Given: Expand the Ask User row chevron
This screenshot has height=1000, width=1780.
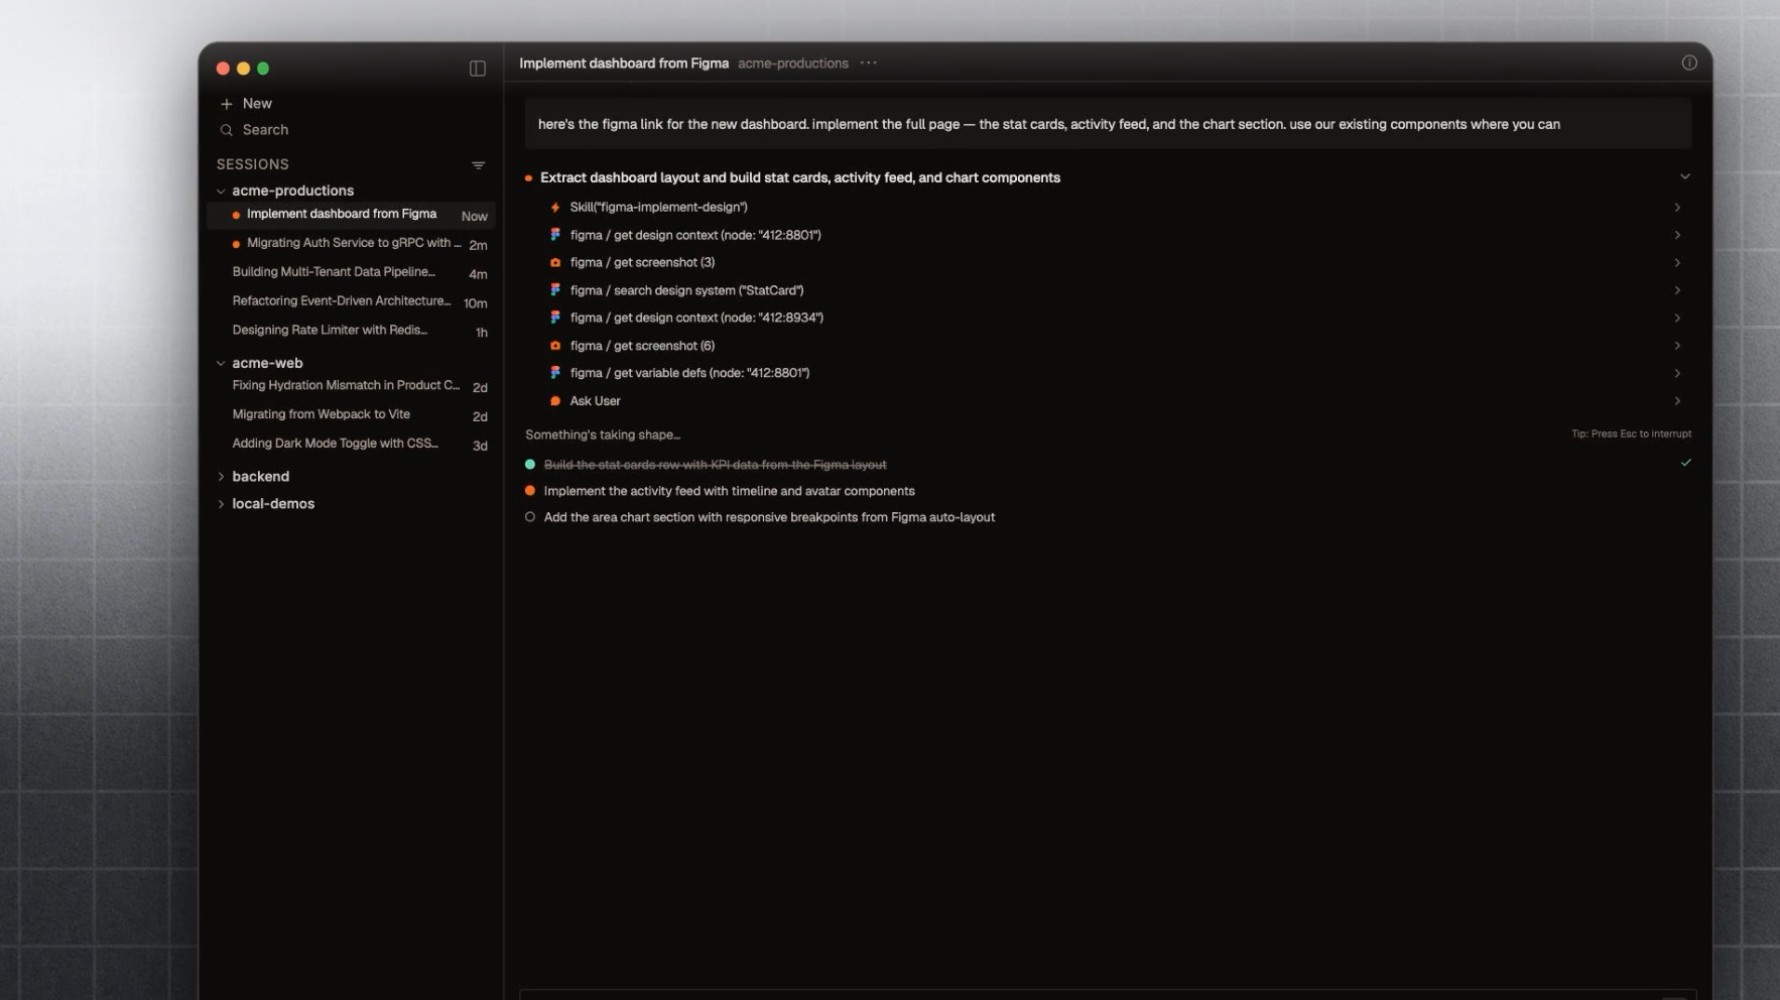Looking at the screenshot, I should pyautogui.click(x=1677, y=401).
